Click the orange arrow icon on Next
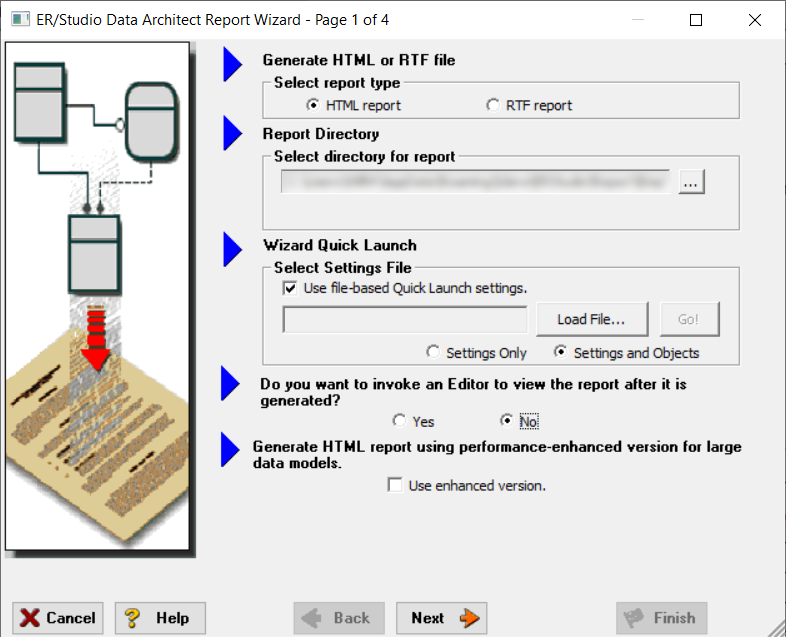 click(470, 618)
